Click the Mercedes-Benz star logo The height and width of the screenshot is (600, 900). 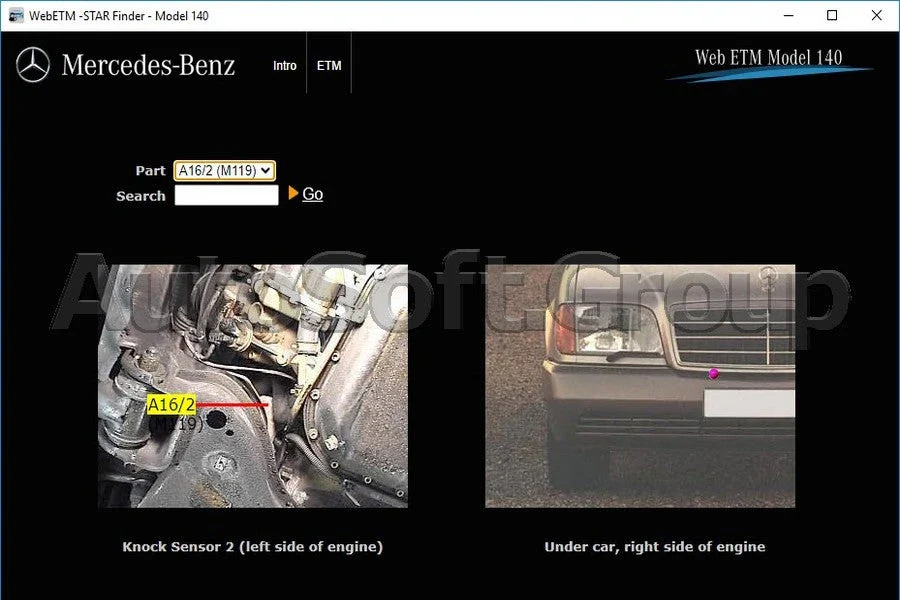[x=33, y=66]
